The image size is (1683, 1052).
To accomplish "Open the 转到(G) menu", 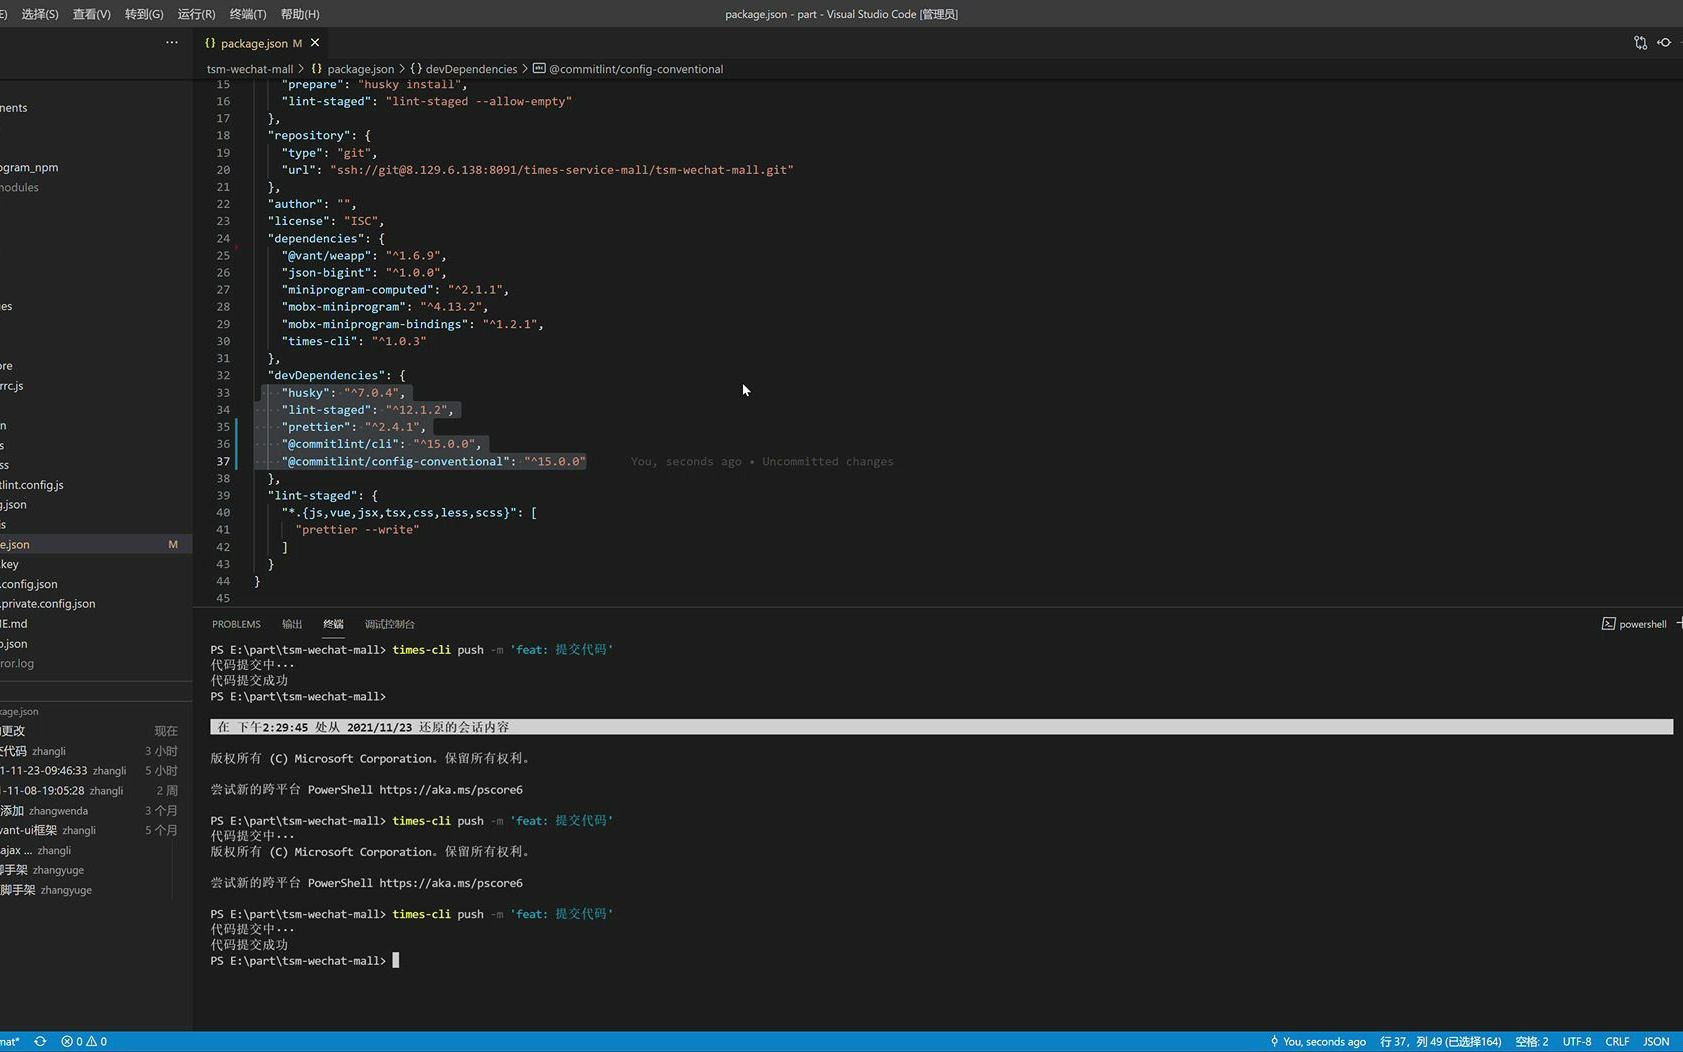I will pyautogui.click(x=144, y=14).
